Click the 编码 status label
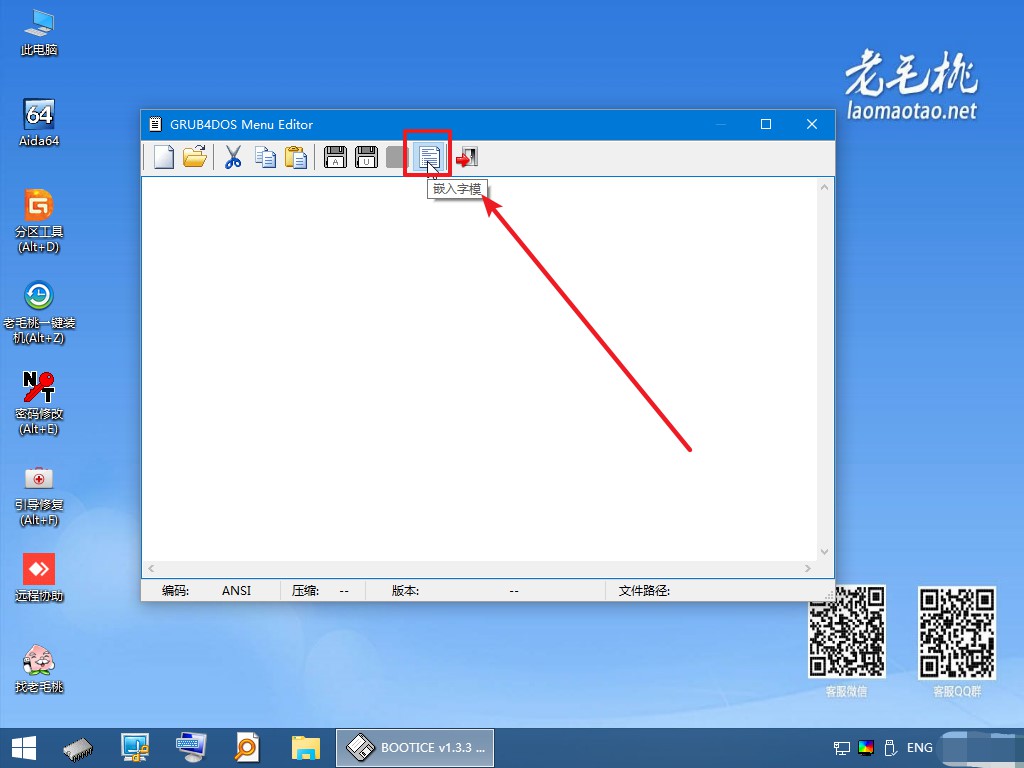The height and width of the screenshot is (768, 1024). tap(175, 590)
